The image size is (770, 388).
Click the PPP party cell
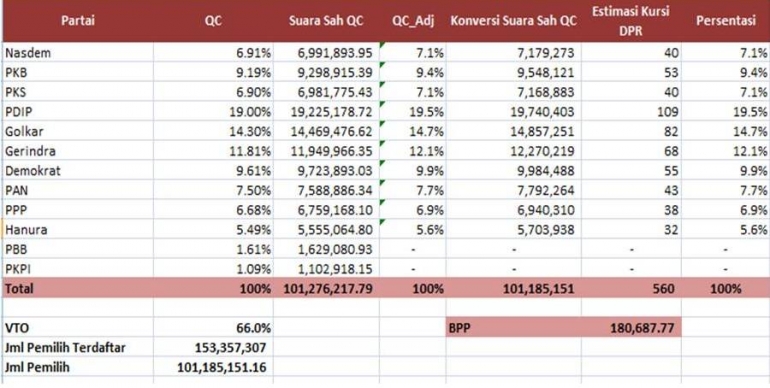pyautogui.click(x=78, y=210)
